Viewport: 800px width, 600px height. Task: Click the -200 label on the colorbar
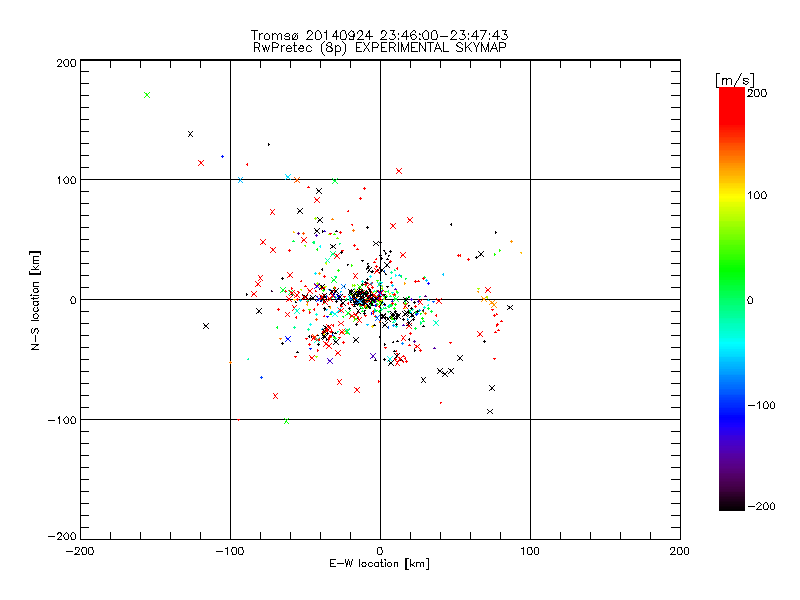(761, 506)
